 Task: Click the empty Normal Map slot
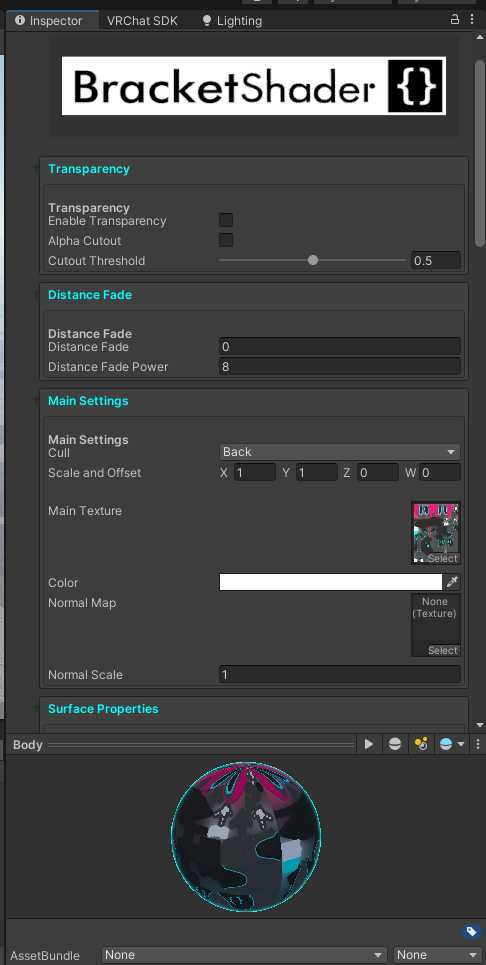[436, 627]
